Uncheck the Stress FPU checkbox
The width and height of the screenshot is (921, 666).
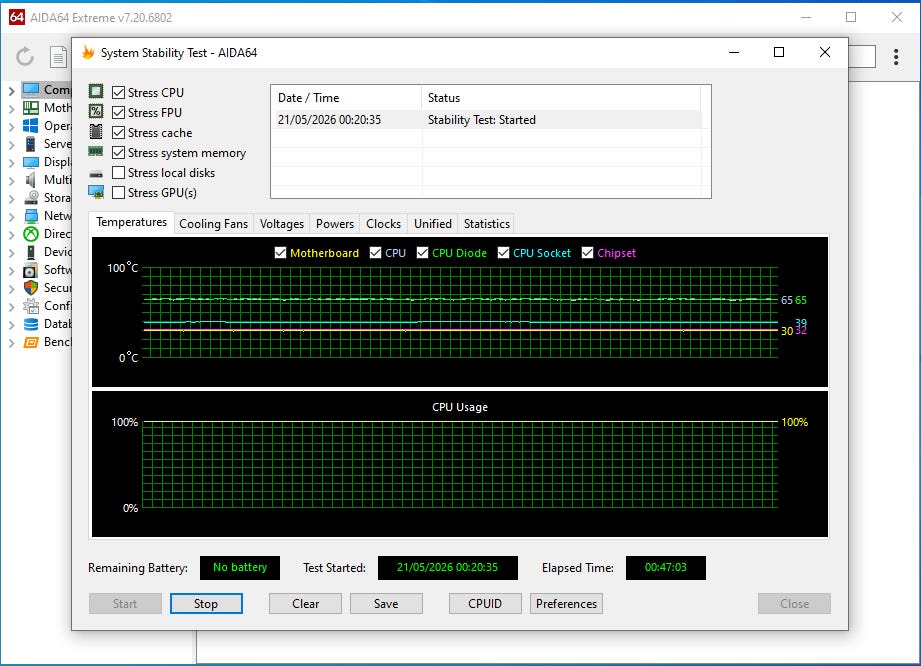coord(118,112)
